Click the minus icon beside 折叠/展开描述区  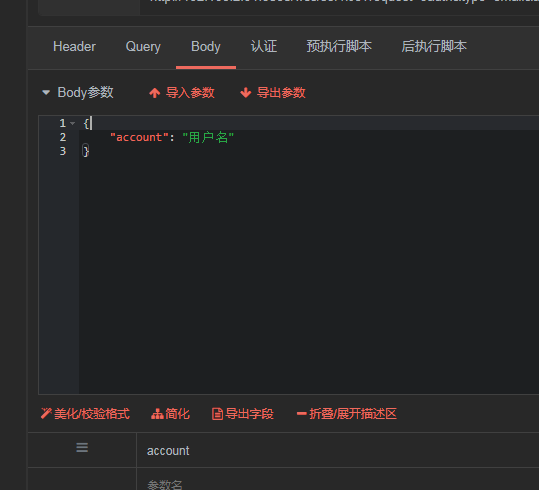coord(301,413)
